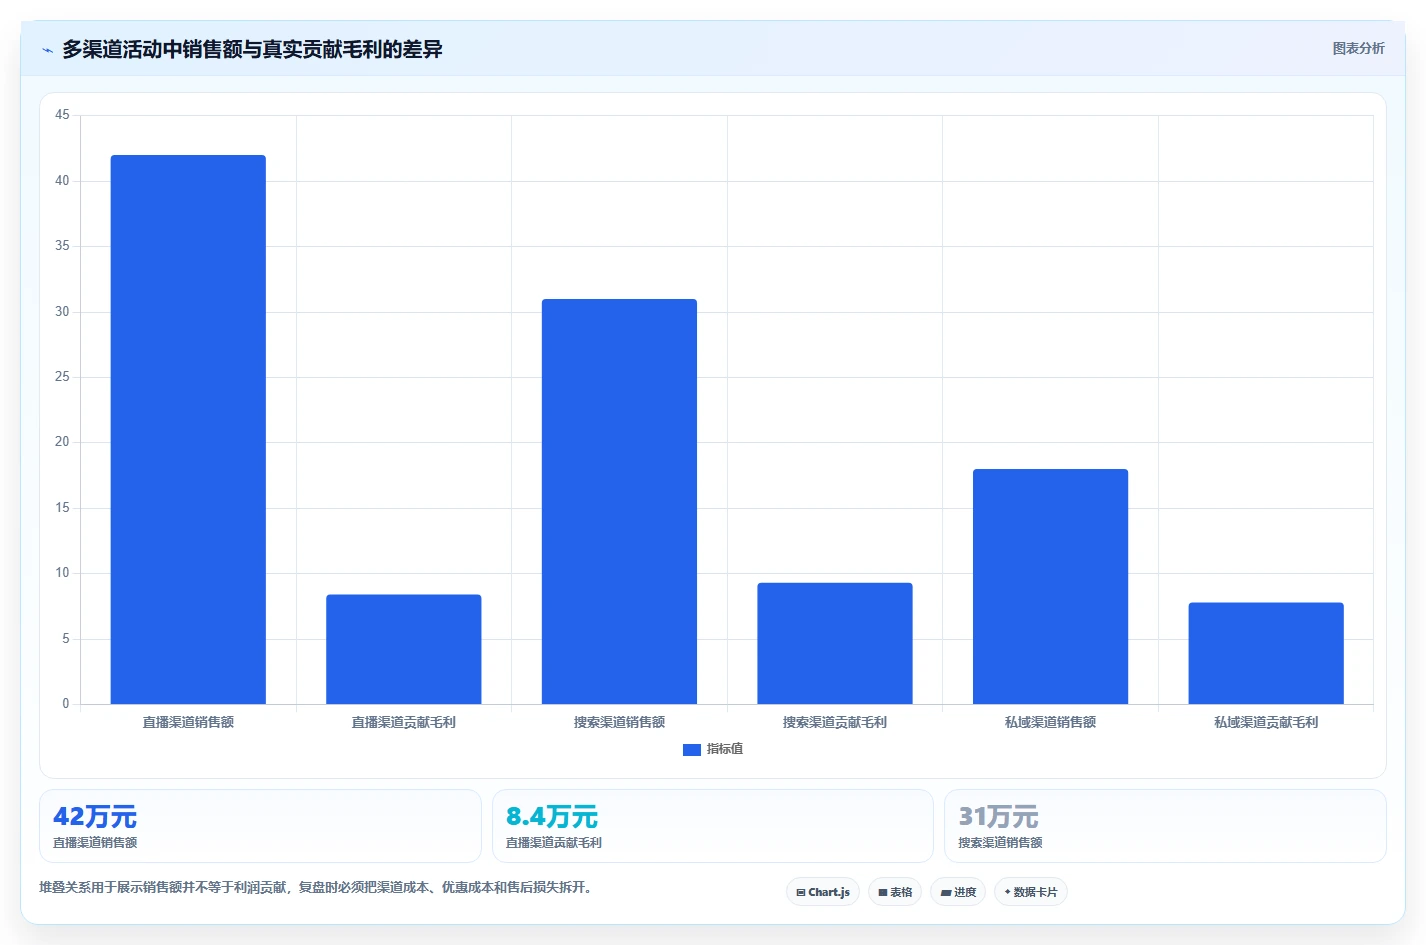This screenshot has width=1426, height=945.
Task: Select the 直播渠道贡献毛利 bar
Action: coord(404,649)
